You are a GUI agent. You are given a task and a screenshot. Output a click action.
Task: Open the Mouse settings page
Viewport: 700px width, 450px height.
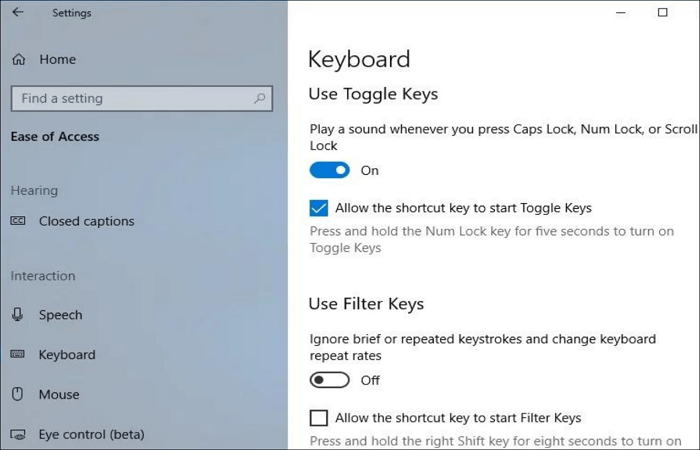click(59, 395)
